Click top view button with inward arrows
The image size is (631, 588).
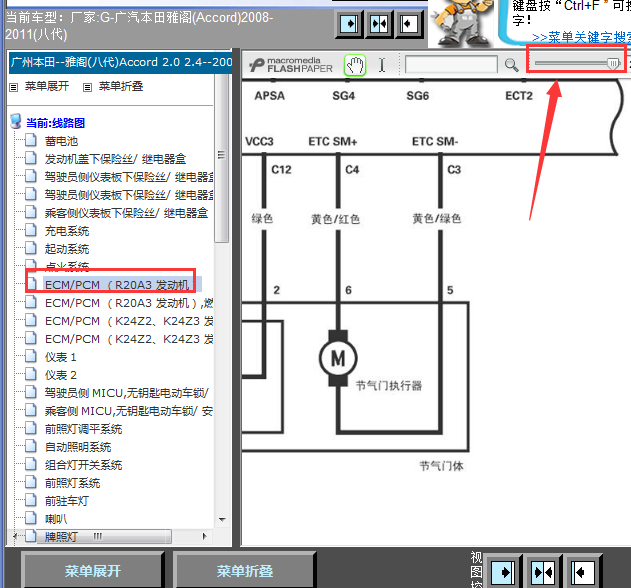pos(379,24)
